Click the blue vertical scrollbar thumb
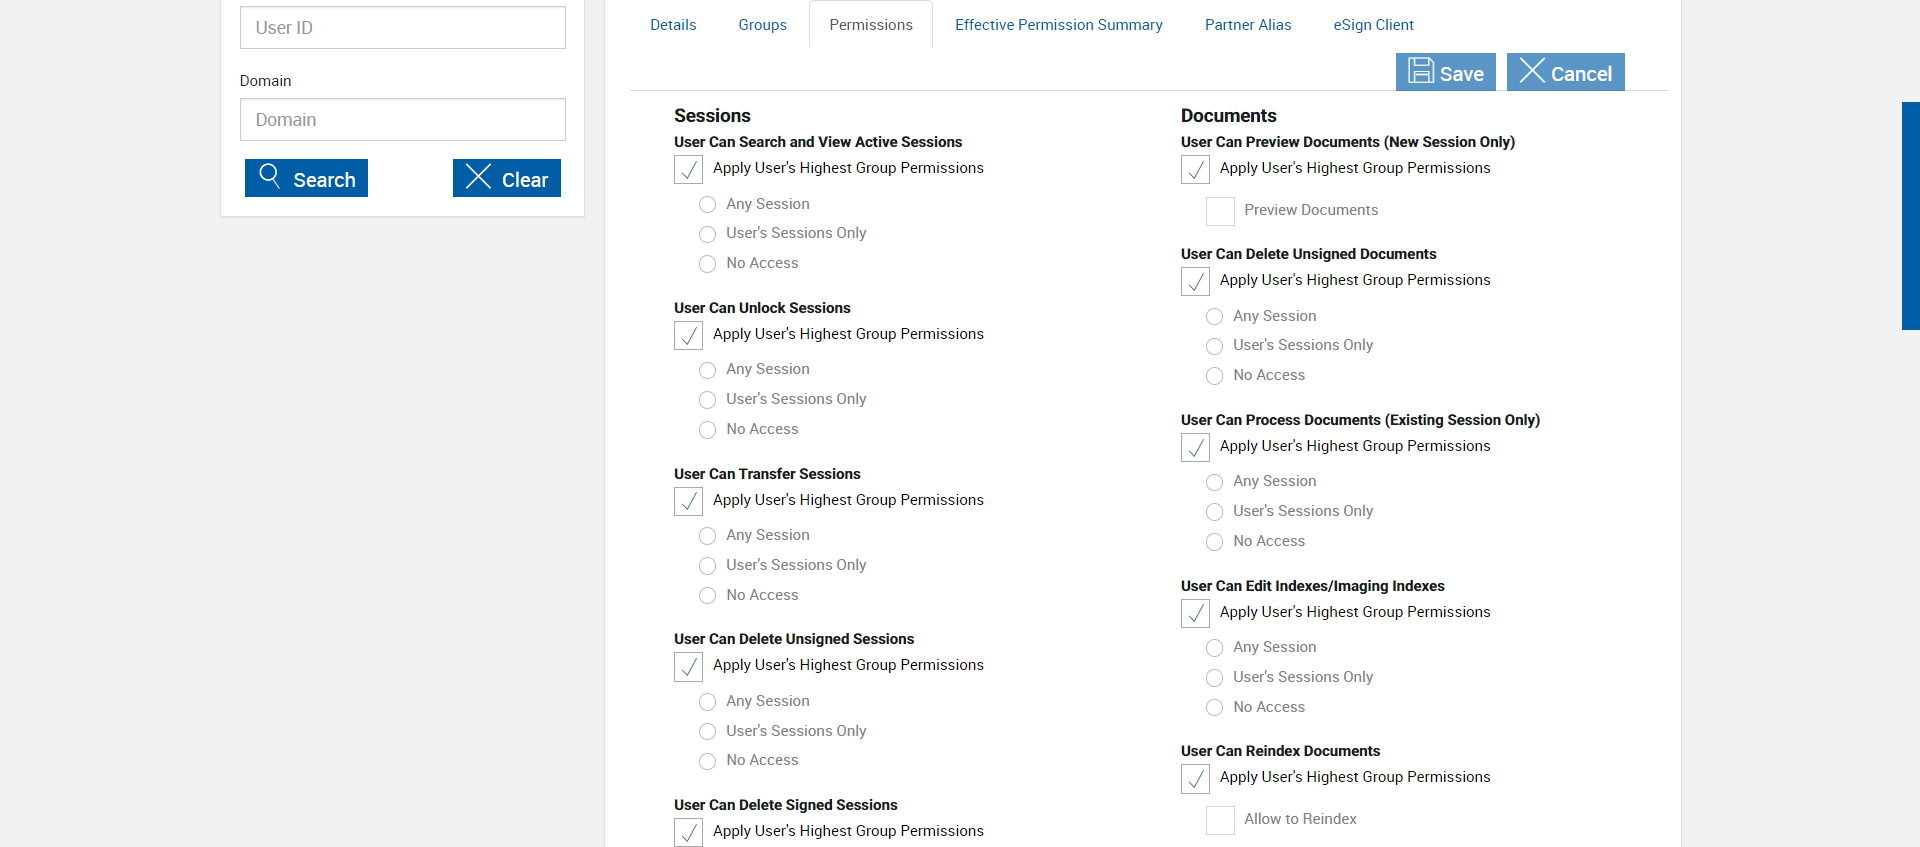The width and height of the screenshot is (1920, 847). (1910, 215)
